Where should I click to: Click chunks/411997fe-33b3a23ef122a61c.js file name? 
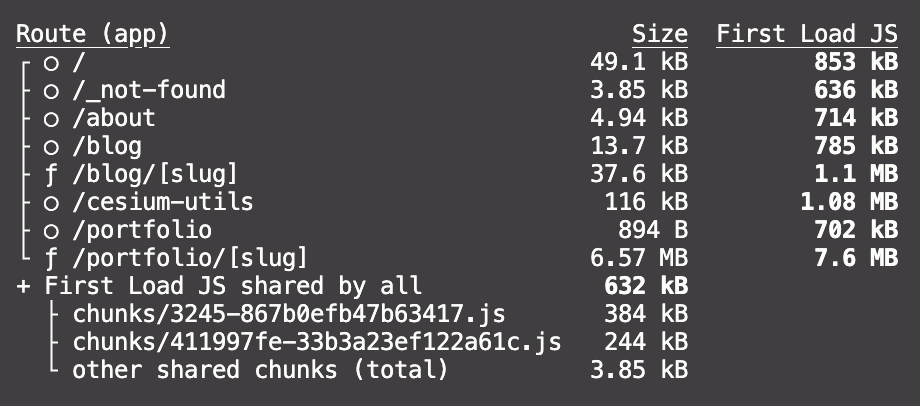(x=317, y=343)
